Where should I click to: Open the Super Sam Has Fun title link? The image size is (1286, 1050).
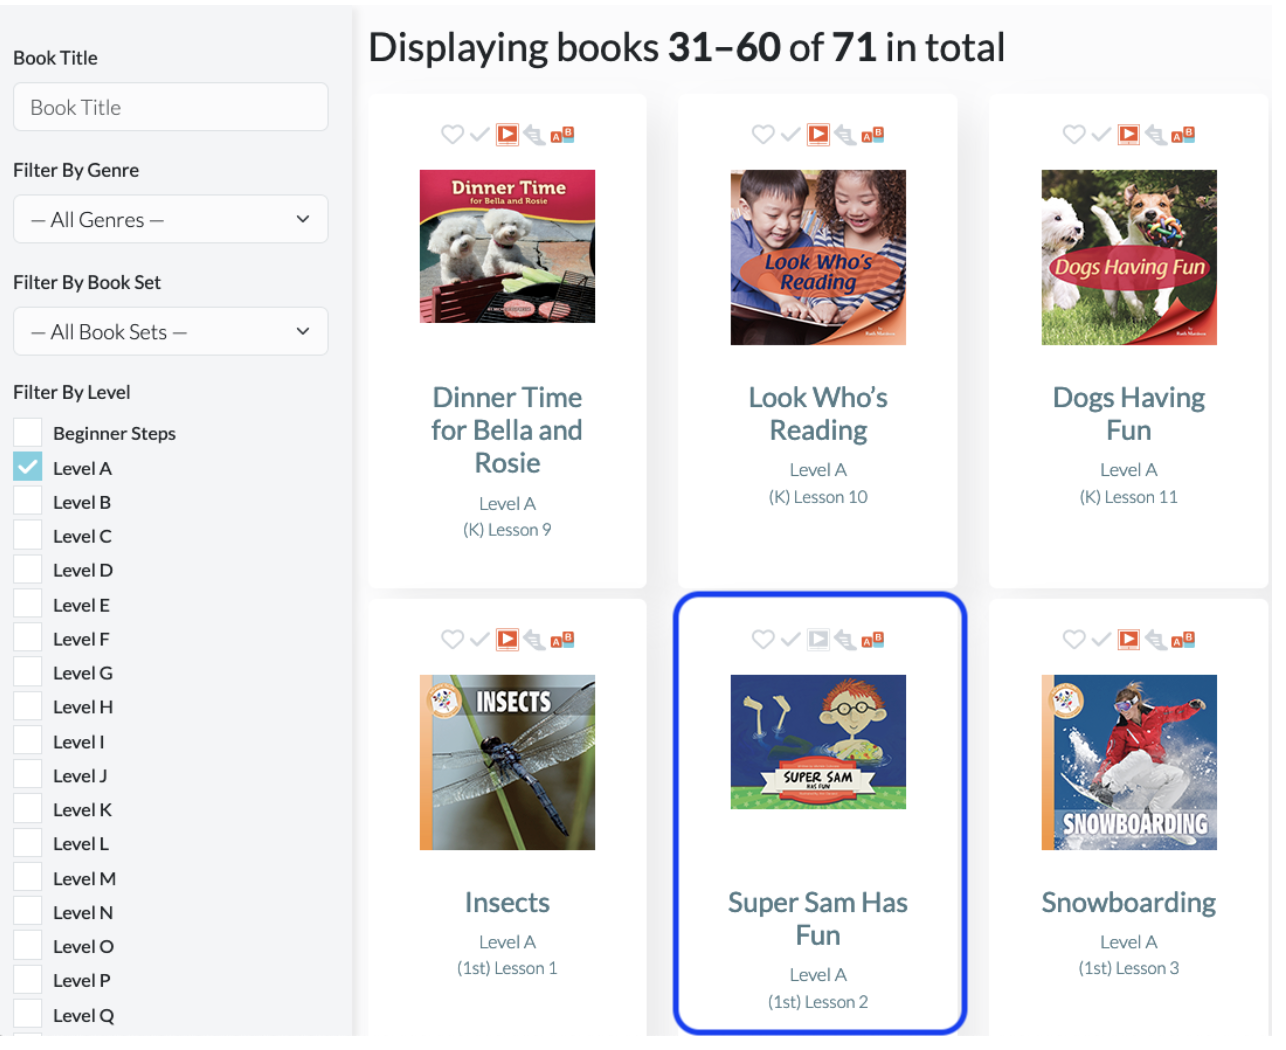pos(818,918)
